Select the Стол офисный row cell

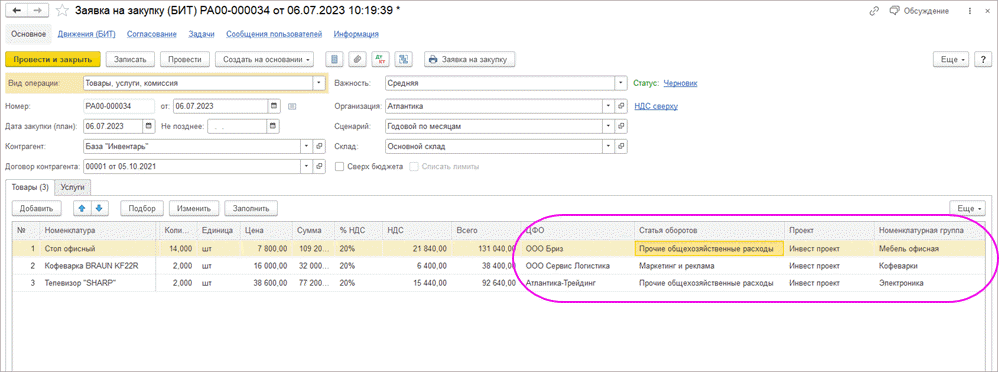coord(98,248)
